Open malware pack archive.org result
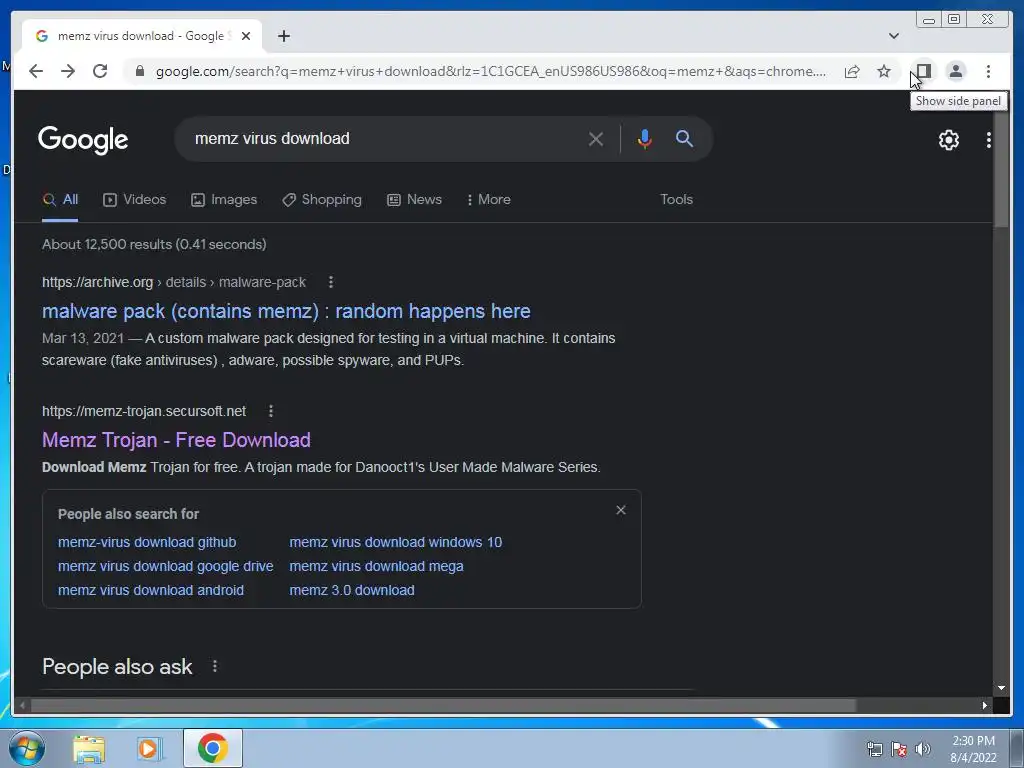 coord(286,311)
